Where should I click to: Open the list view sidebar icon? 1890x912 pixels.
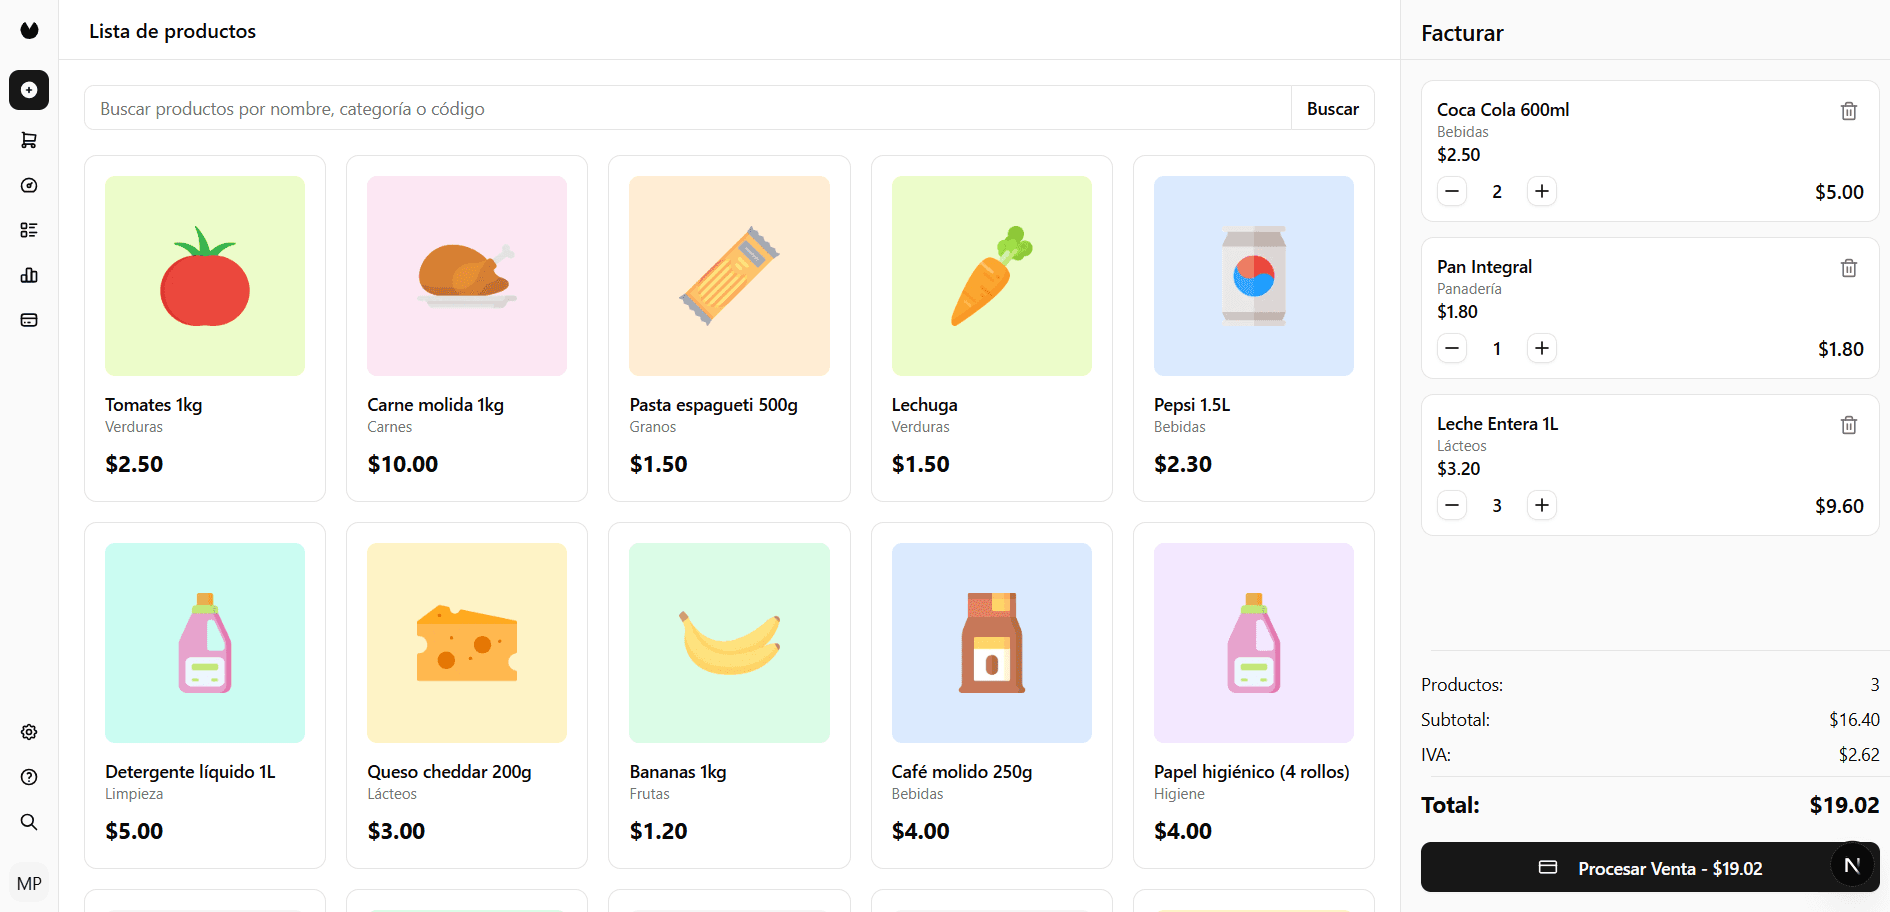[x=29, y=230]
